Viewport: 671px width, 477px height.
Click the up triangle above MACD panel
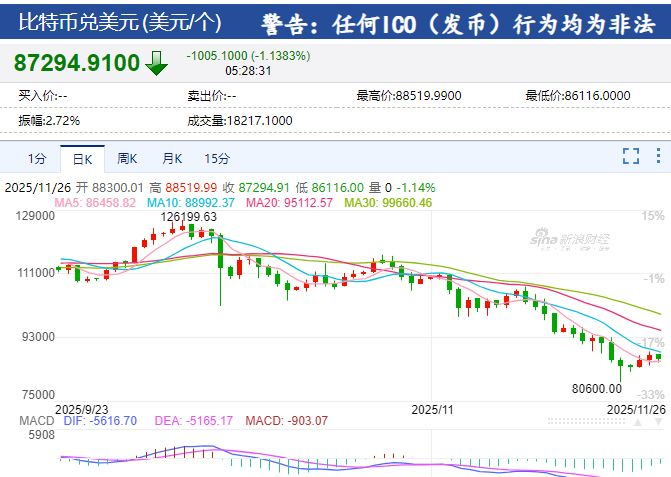[638, 422]
